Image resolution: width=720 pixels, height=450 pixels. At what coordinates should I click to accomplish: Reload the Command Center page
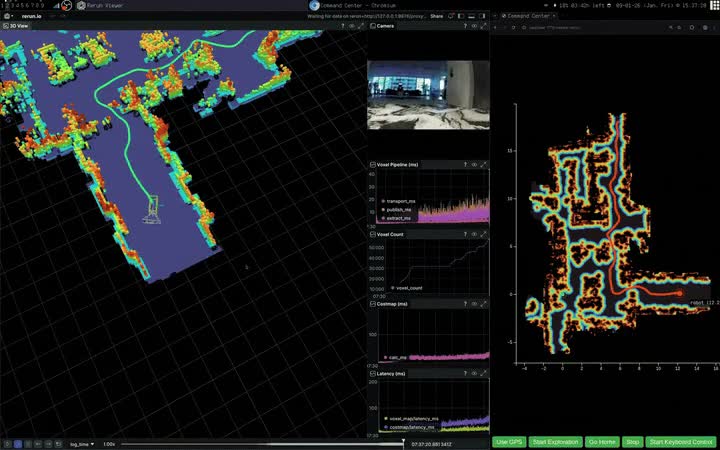513,28
